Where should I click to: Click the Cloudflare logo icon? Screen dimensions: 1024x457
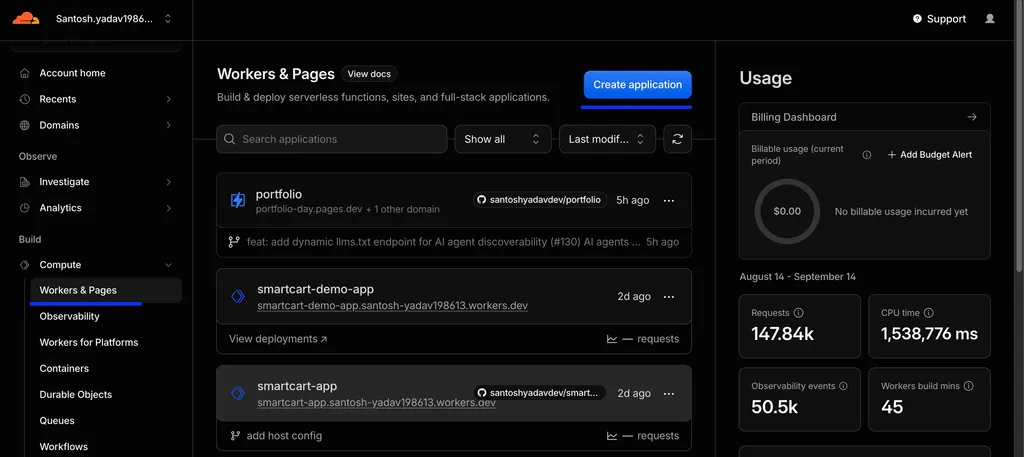pos(25,18)
